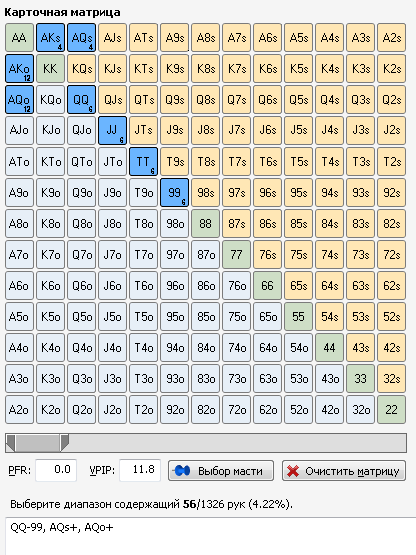Screen dimensions: 416x555
Task: Select the 98s suited cell
Action: [205, 193]
